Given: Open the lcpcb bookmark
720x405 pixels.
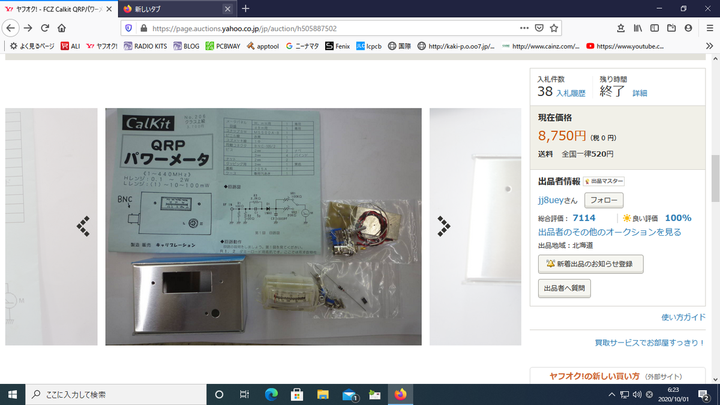Looking at the screenshot, I should click(369, 46).
